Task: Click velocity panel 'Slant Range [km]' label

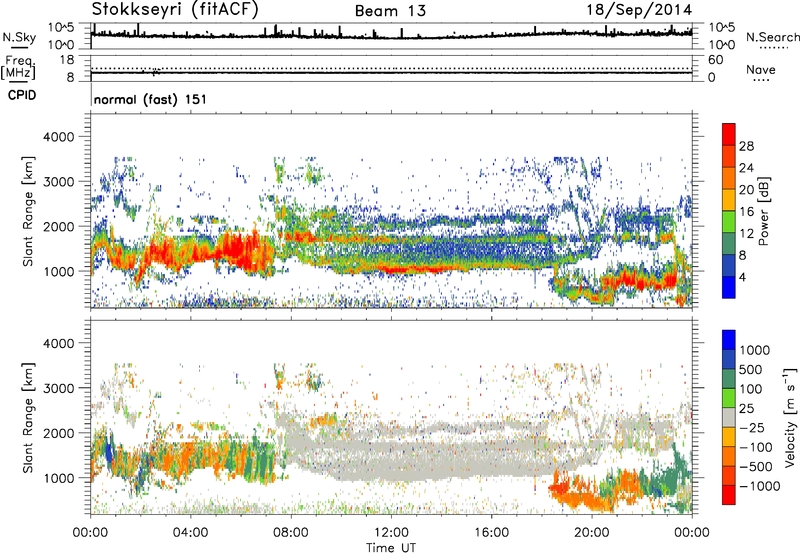Action: click(x=28, y=418)
